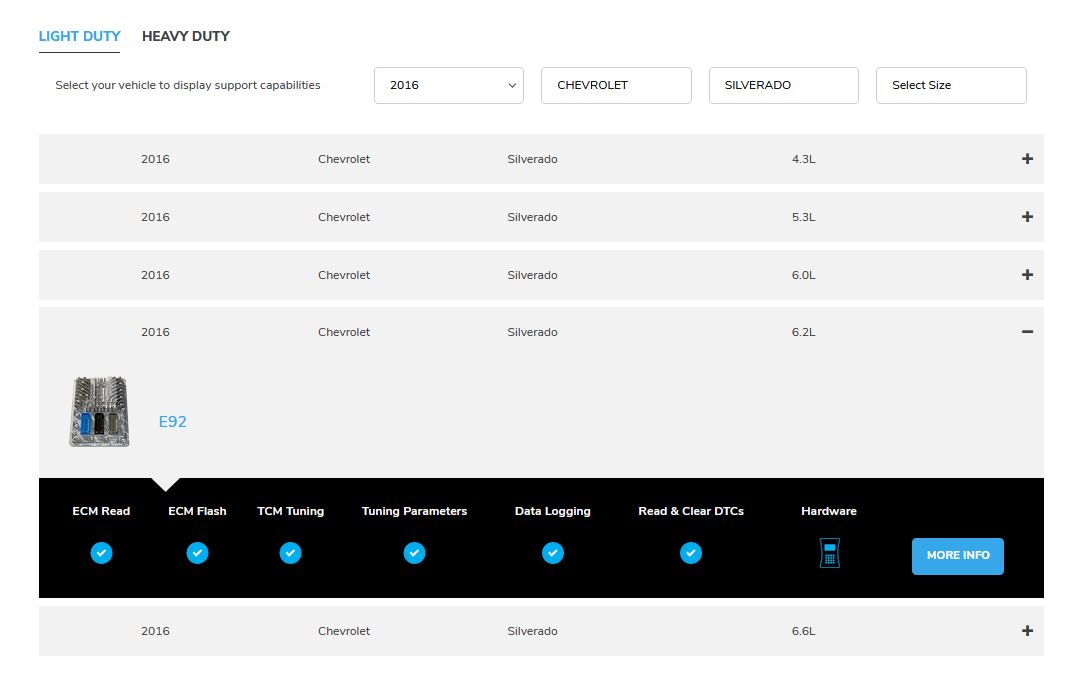Click the 6.2L engine size text
The image size is (1082, 699).
pos(803,332)
